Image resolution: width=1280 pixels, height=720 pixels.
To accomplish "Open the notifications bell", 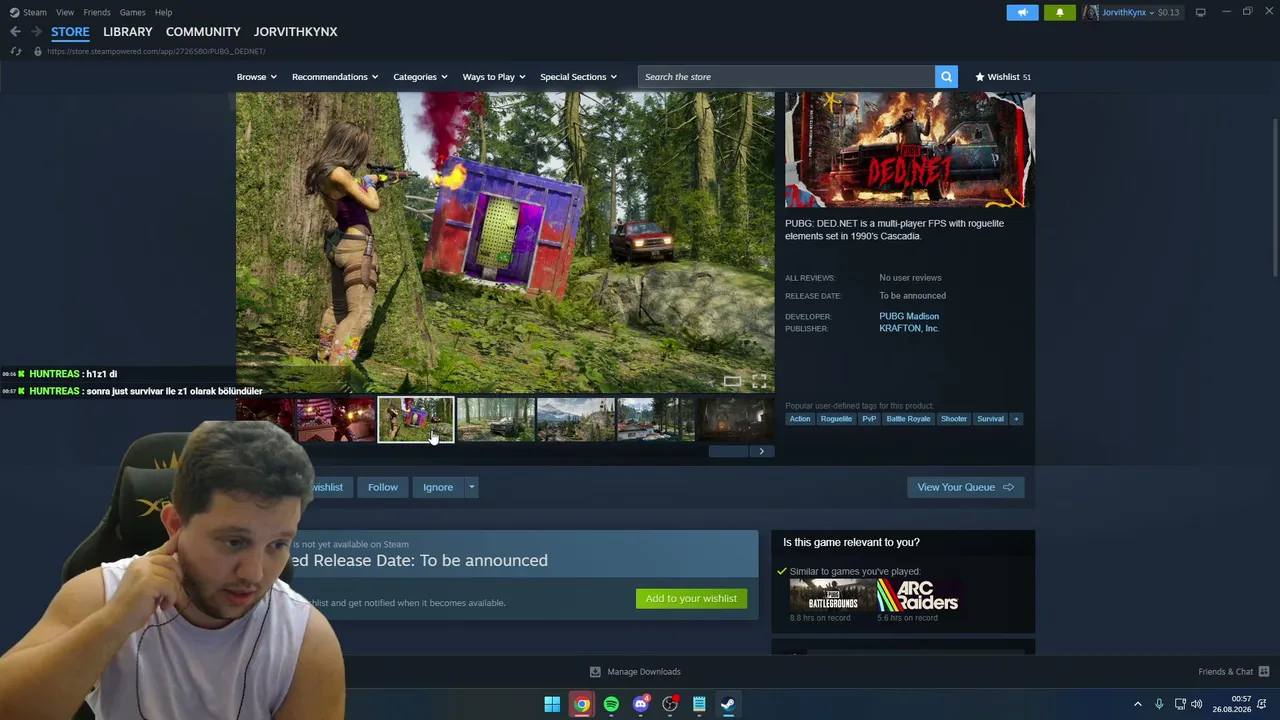I will pyautogui.click(x=1060, y=12).
